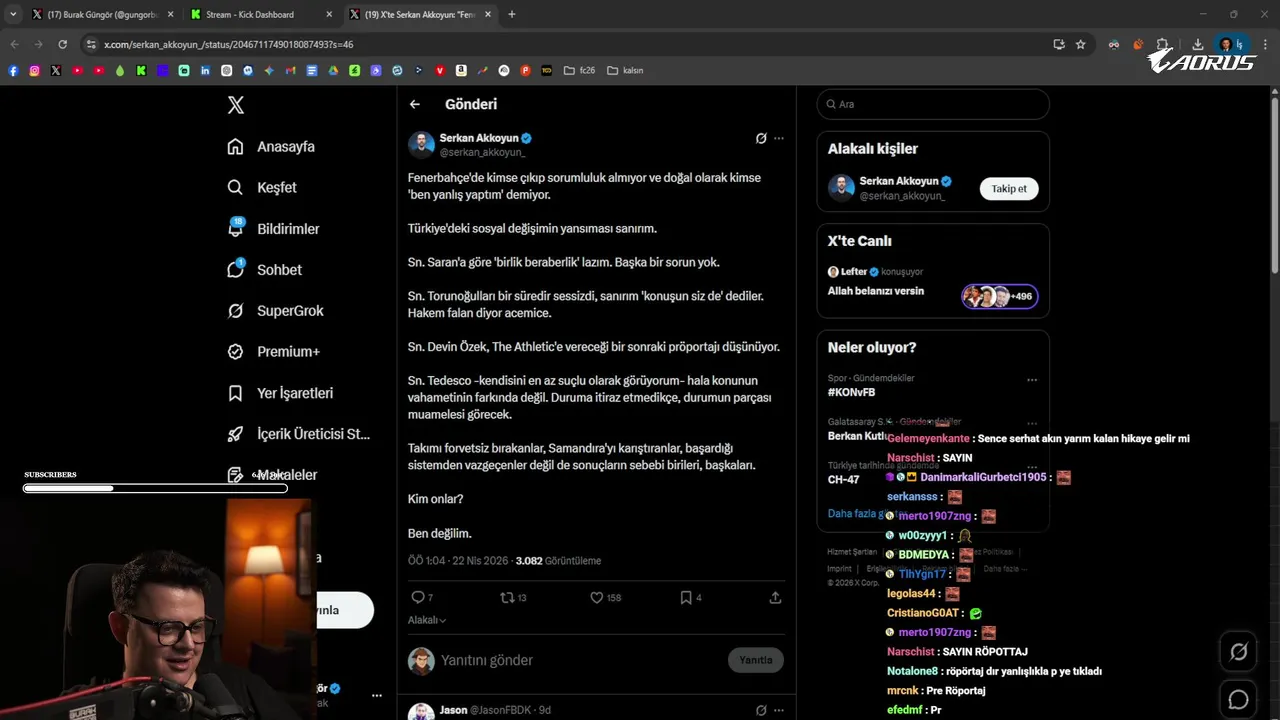
Task: Go back with the Gönderi arrow
Action: point(415,104)
